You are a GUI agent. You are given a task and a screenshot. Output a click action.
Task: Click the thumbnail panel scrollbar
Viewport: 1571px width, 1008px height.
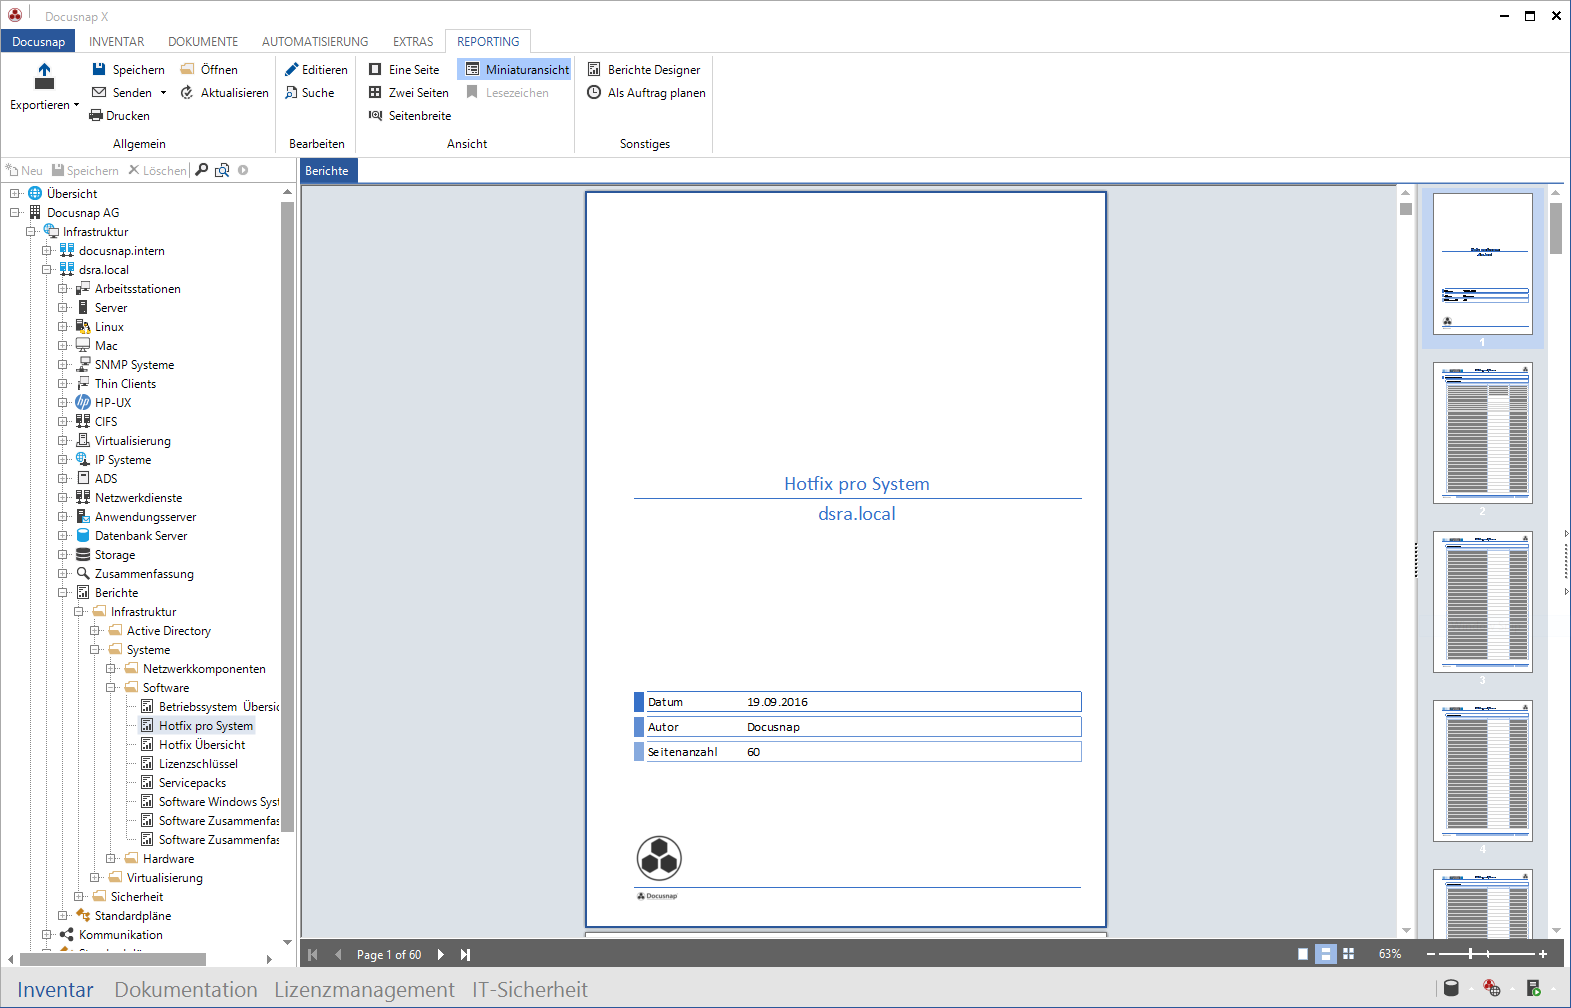[x=1556, y=229]
